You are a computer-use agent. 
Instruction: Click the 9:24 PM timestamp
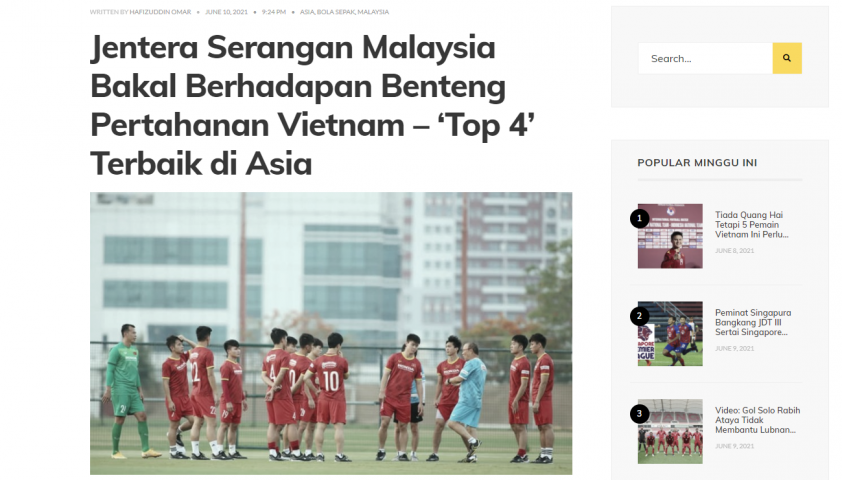click(274, 12)
